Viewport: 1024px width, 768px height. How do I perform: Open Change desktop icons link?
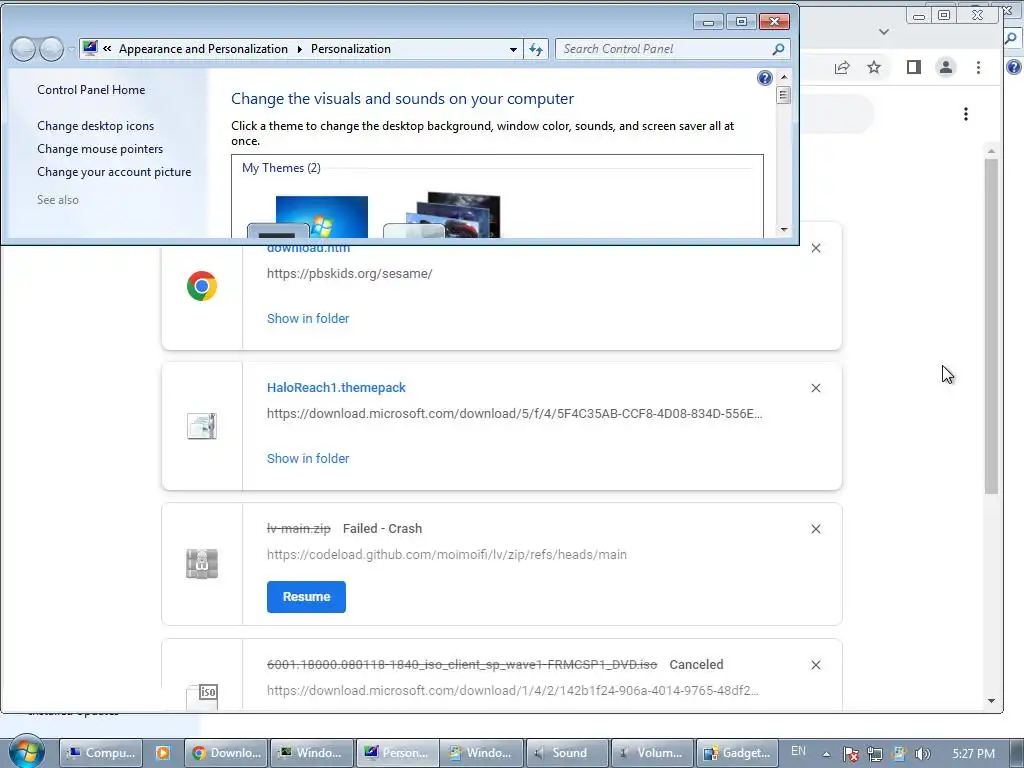(95, 126)
